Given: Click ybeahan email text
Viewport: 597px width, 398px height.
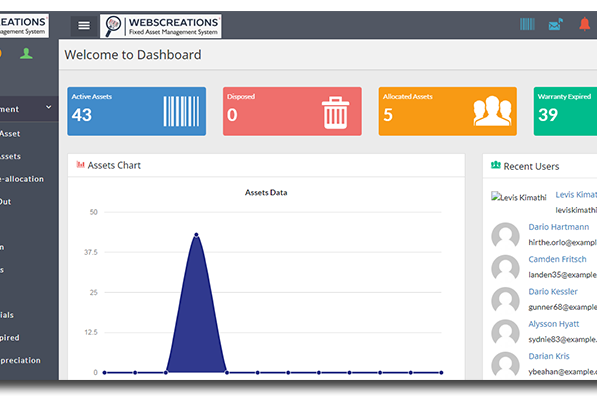Looking at the screenshot, I should 563,372.
